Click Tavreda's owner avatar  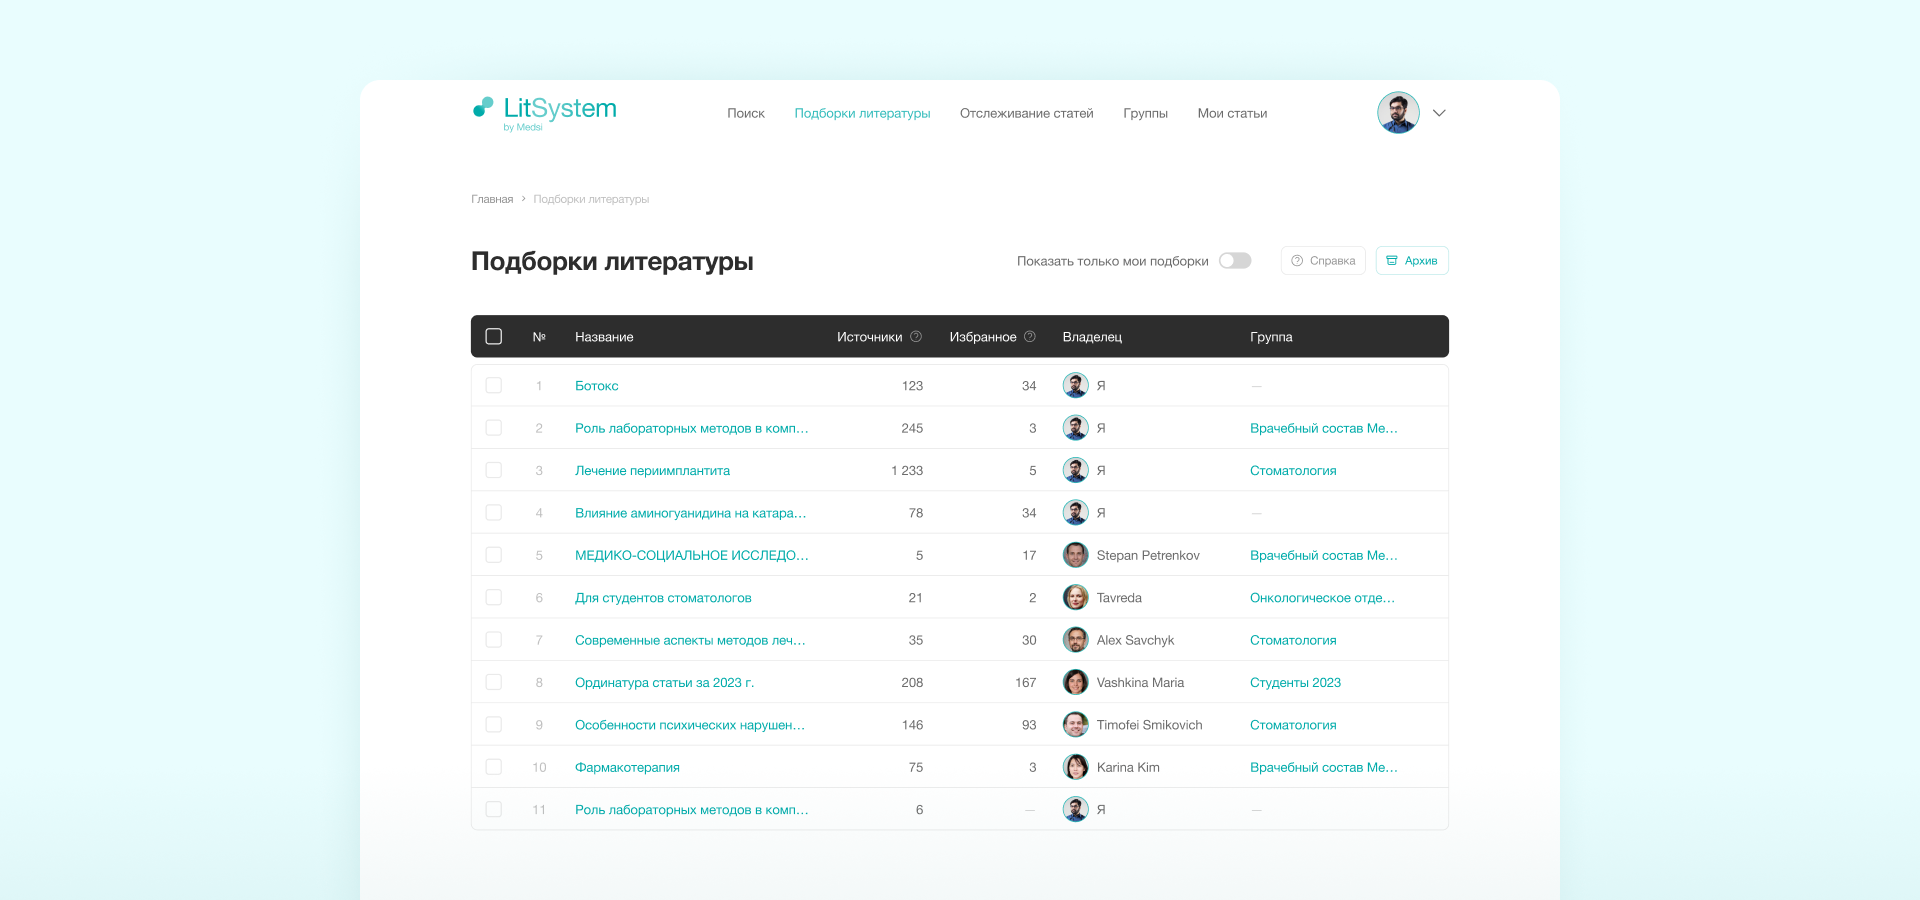[1076, 598]
